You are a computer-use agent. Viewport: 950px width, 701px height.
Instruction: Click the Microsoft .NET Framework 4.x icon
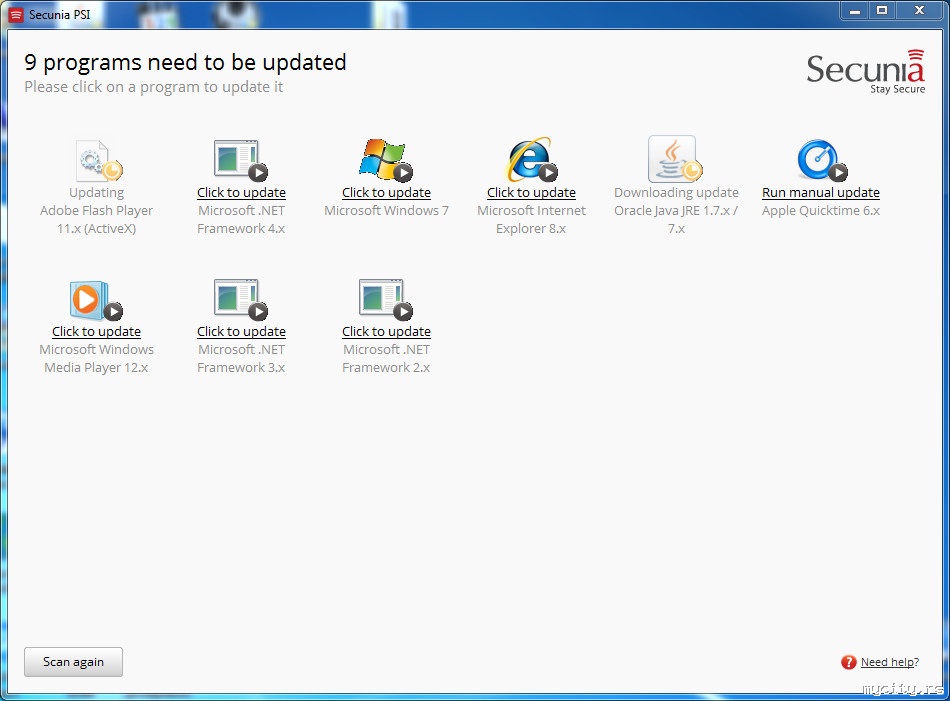tap(241, 161)
